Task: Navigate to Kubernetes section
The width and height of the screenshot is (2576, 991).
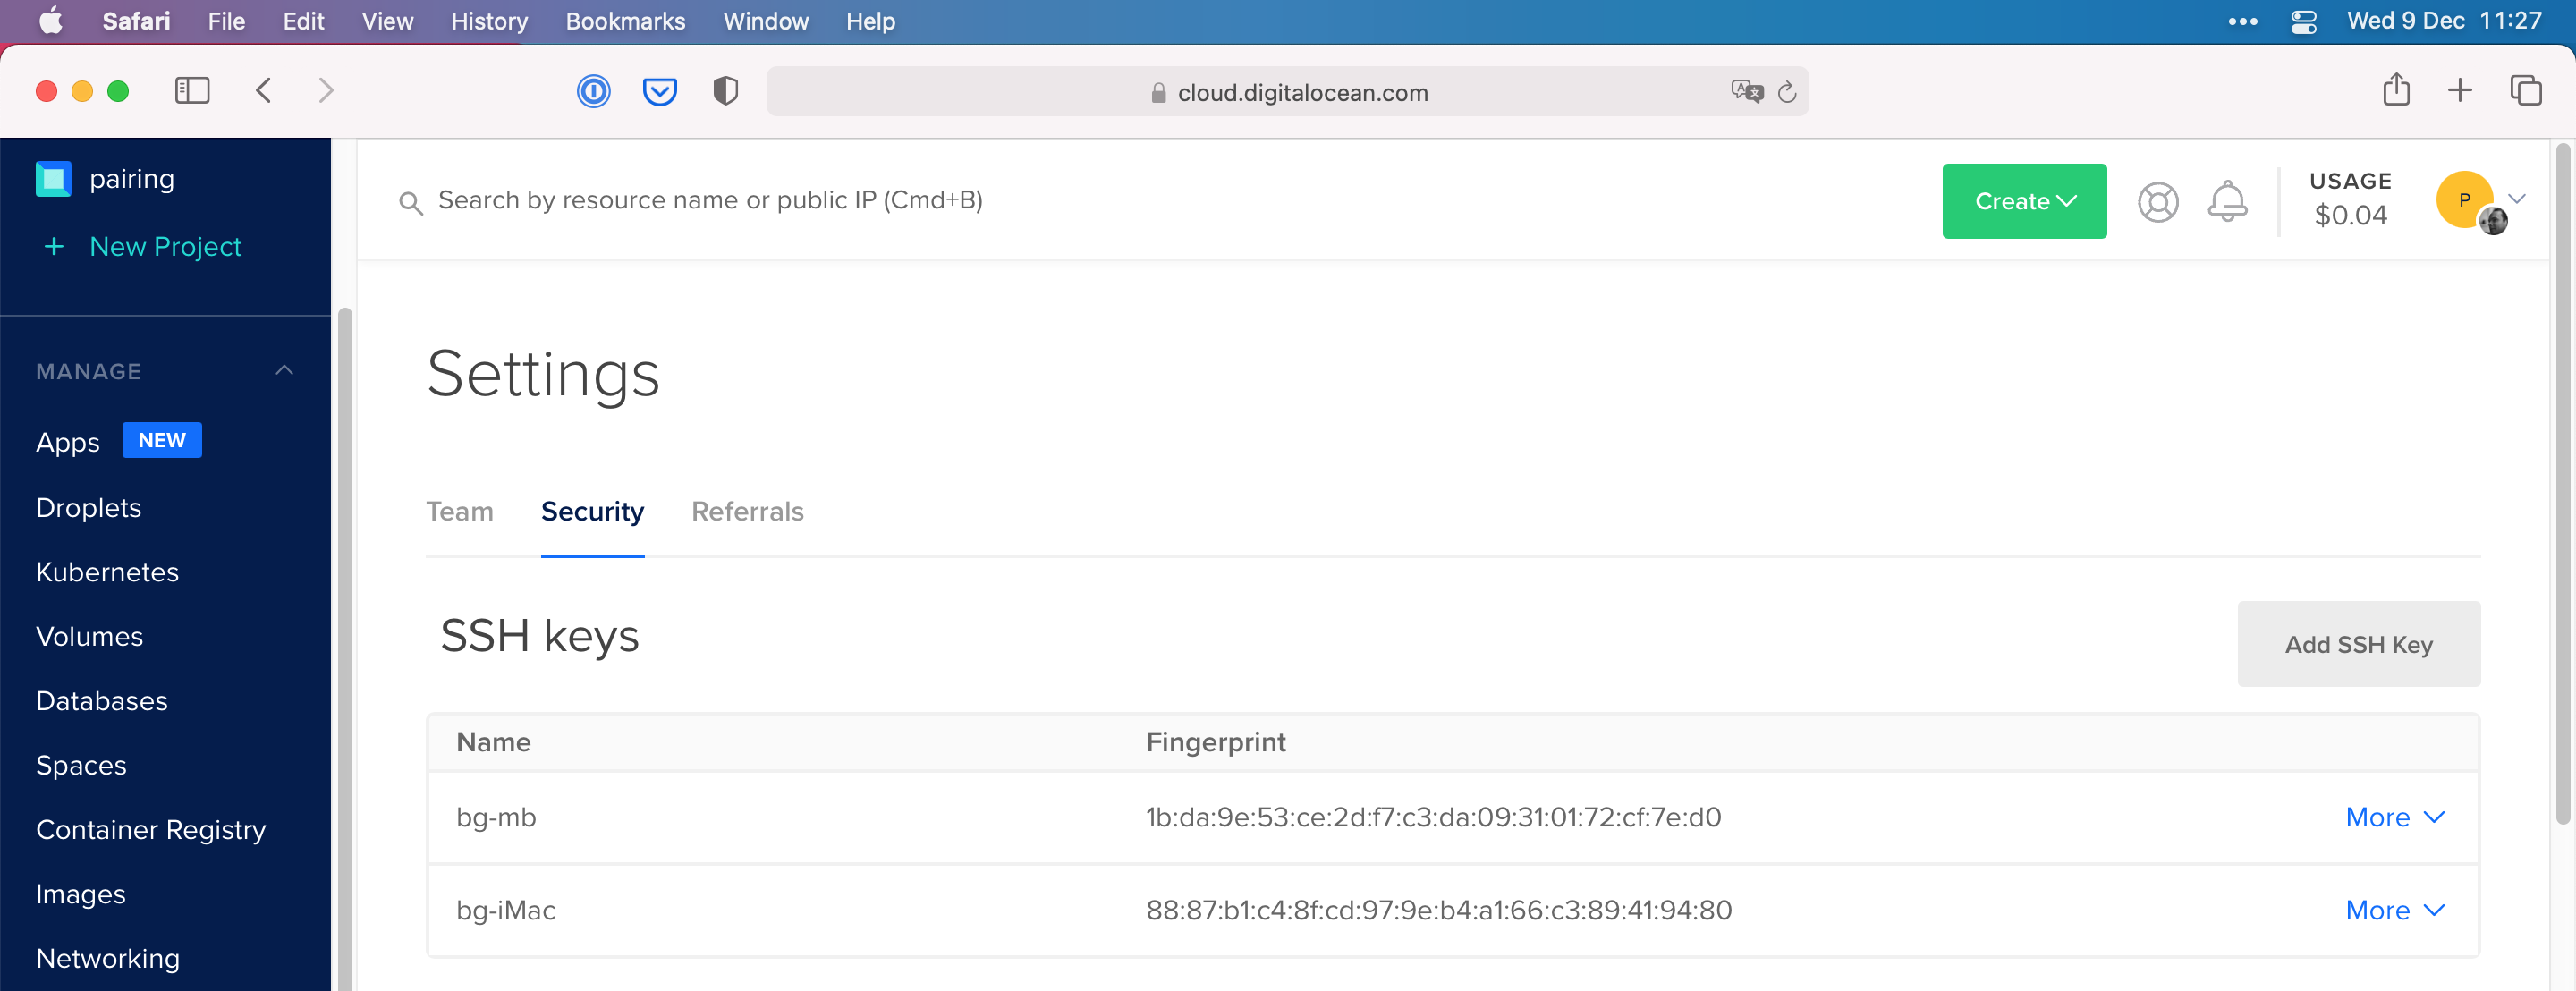Action: [x=106, y=571]
